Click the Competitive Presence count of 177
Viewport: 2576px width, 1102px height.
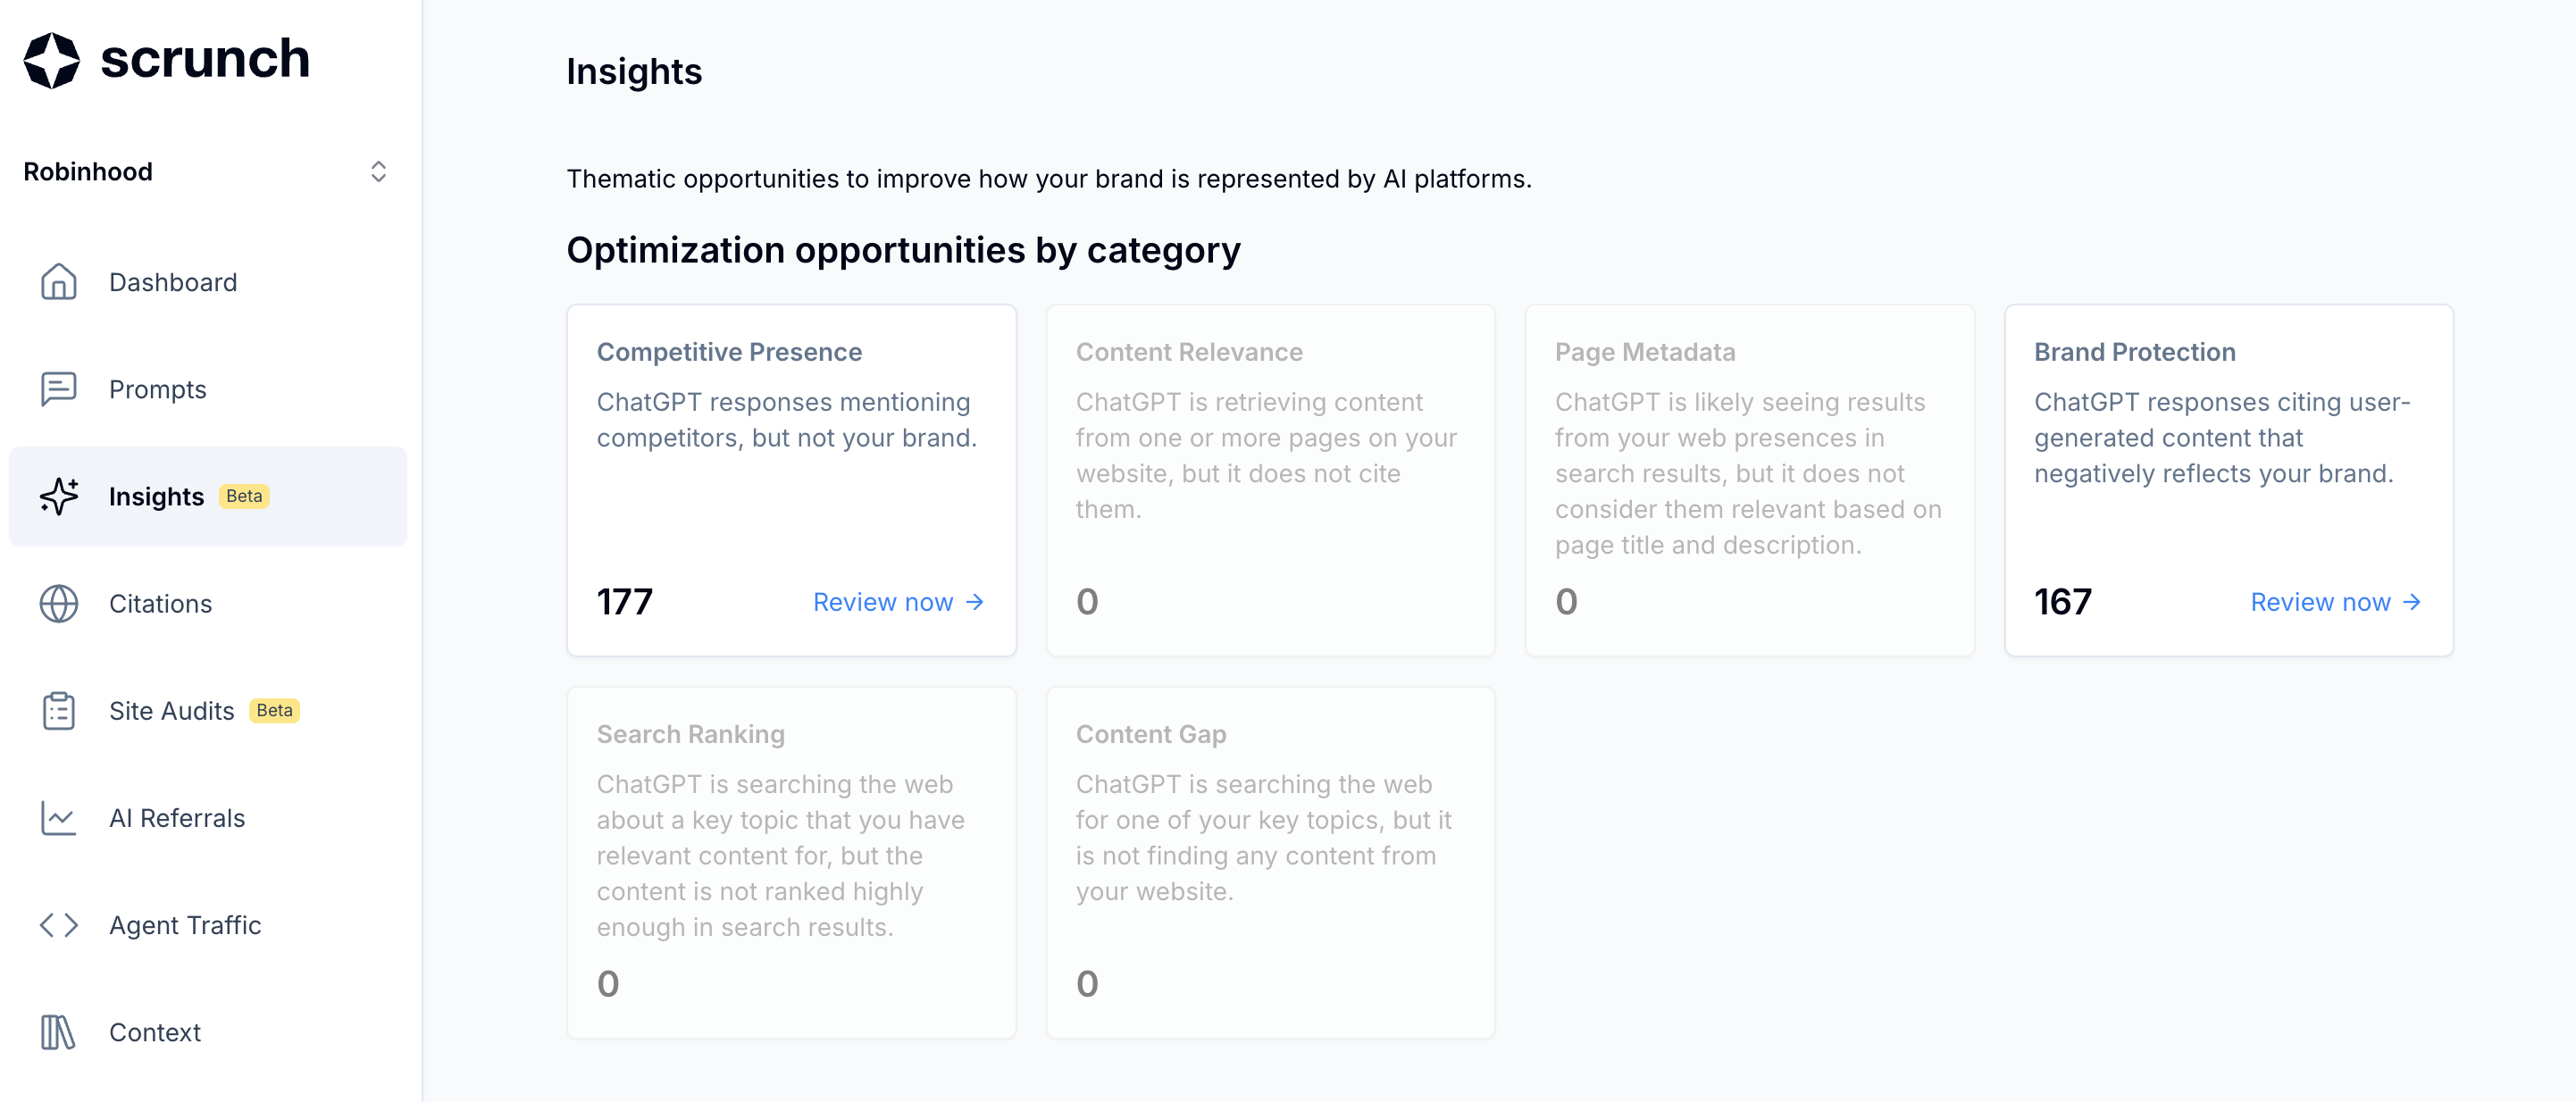pos(625,602)
